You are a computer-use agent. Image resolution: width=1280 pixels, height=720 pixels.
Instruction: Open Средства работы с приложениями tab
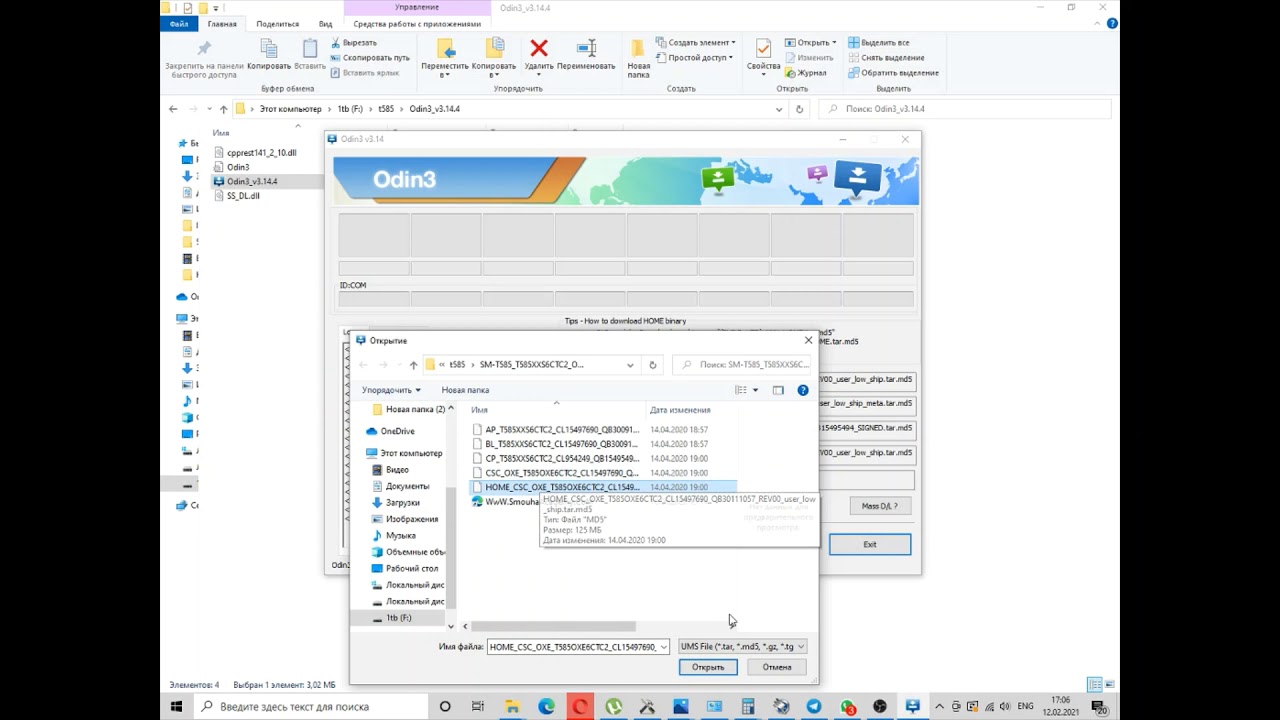[x=417, y=24]
